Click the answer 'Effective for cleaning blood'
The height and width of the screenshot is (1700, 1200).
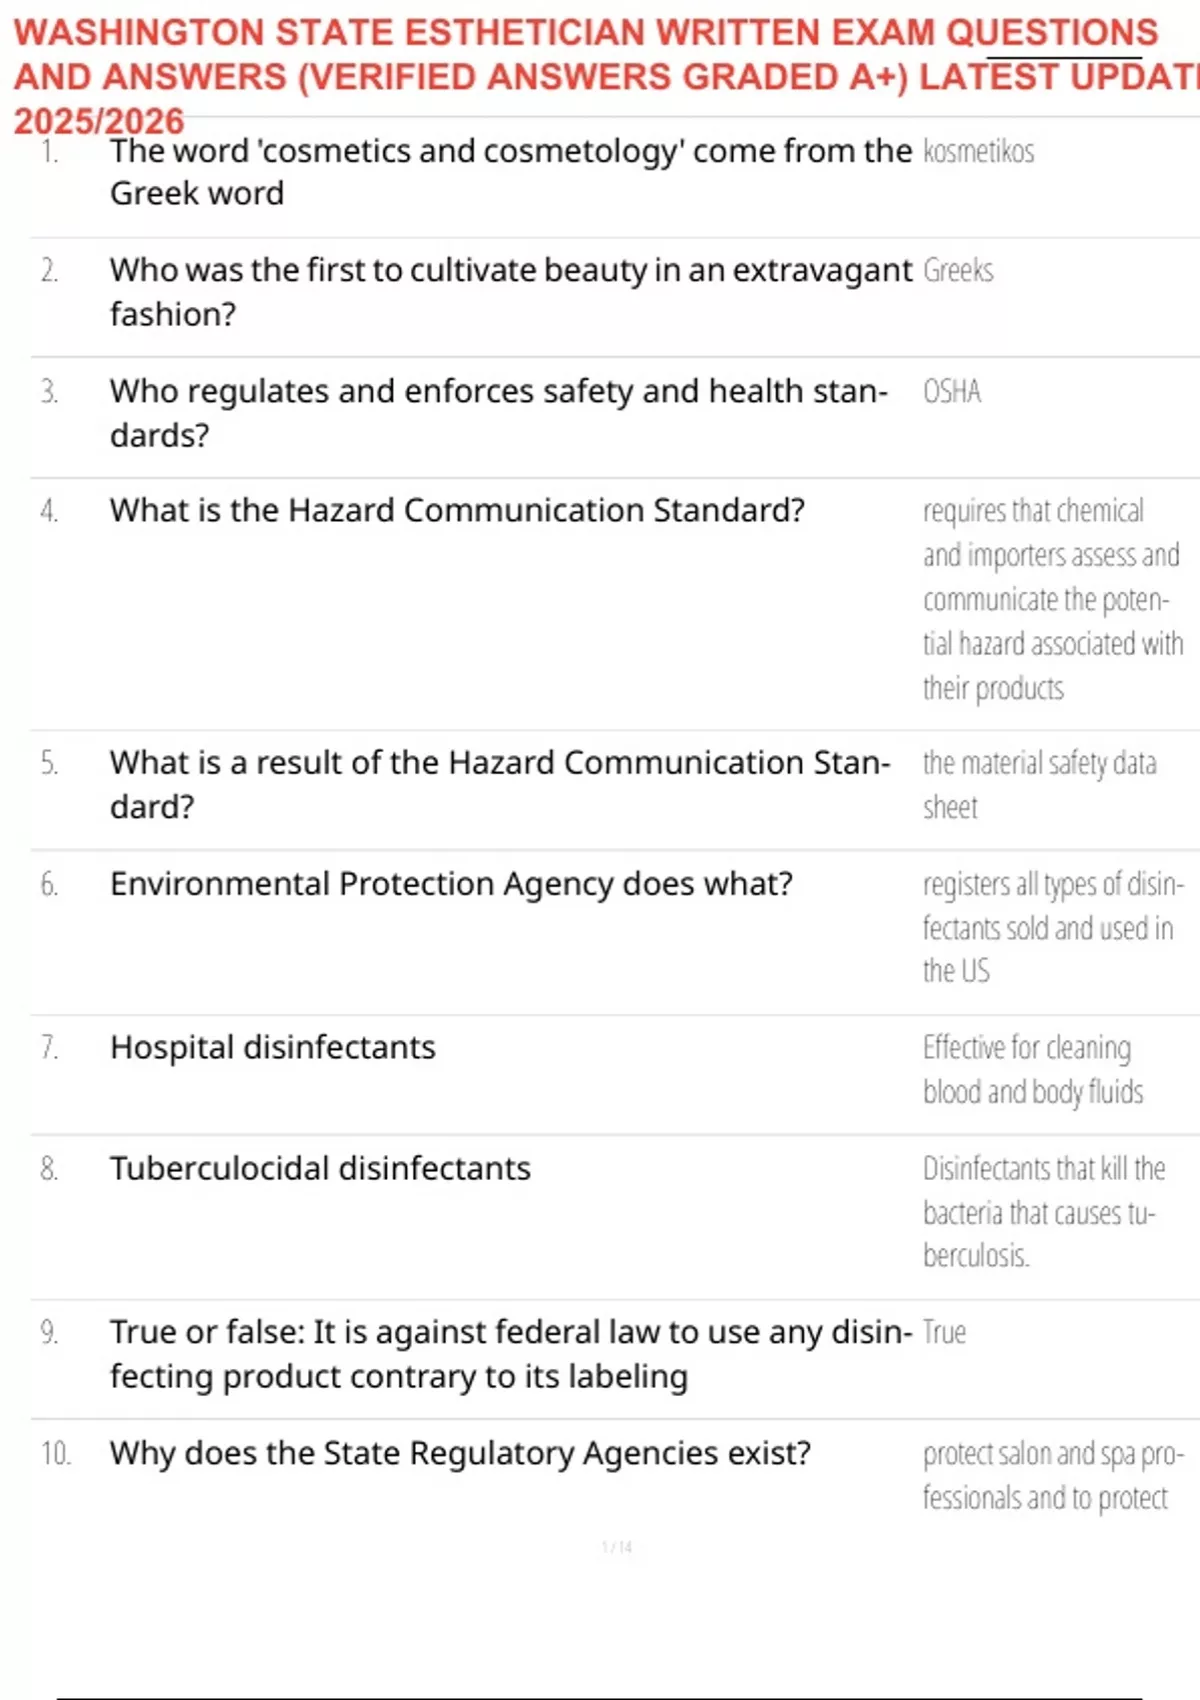tap(1032, 1069)
